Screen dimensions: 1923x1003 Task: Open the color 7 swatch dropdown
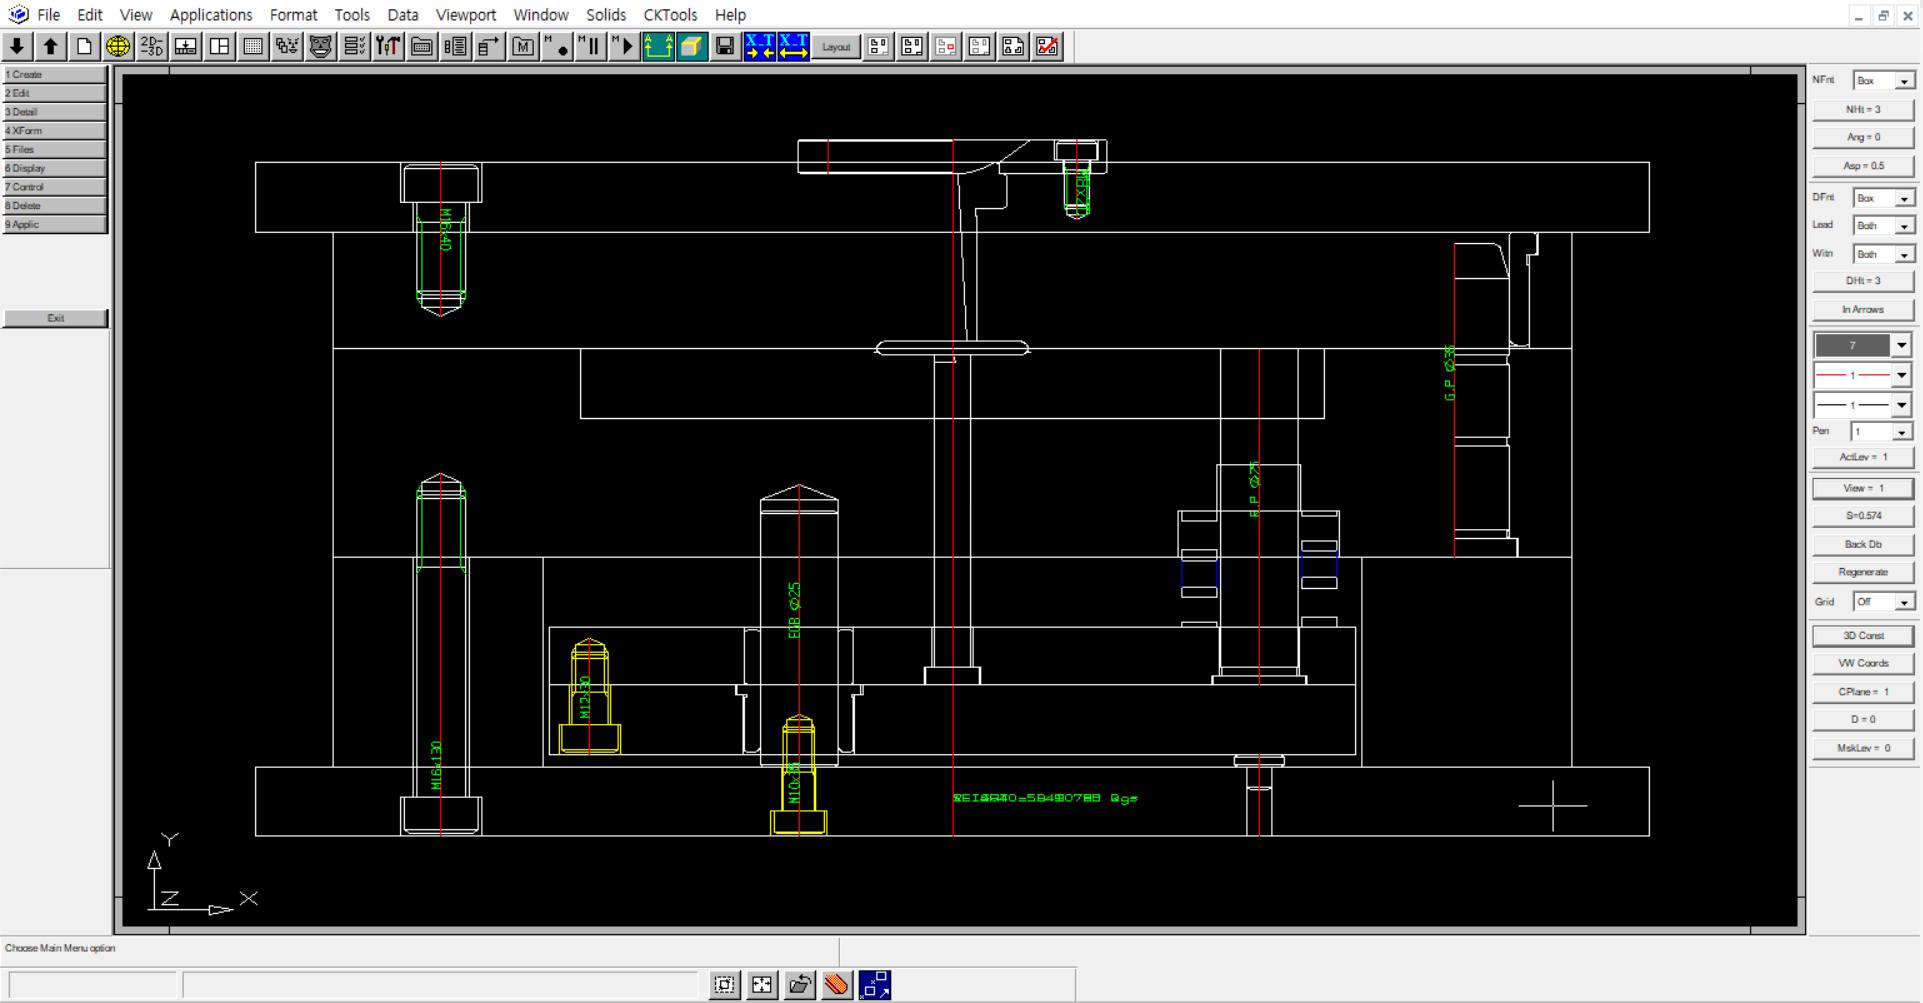1901,345
